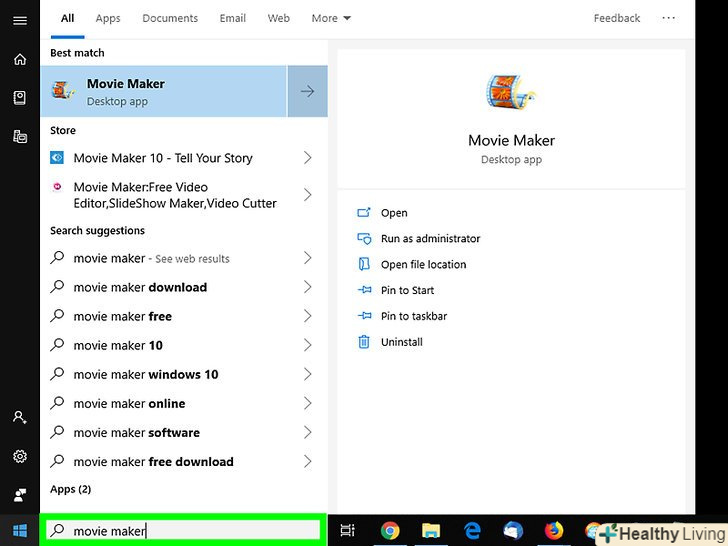Expand the More filter dropdown
The width and height of the screenshot is (728, 546).
coord(331,18)
